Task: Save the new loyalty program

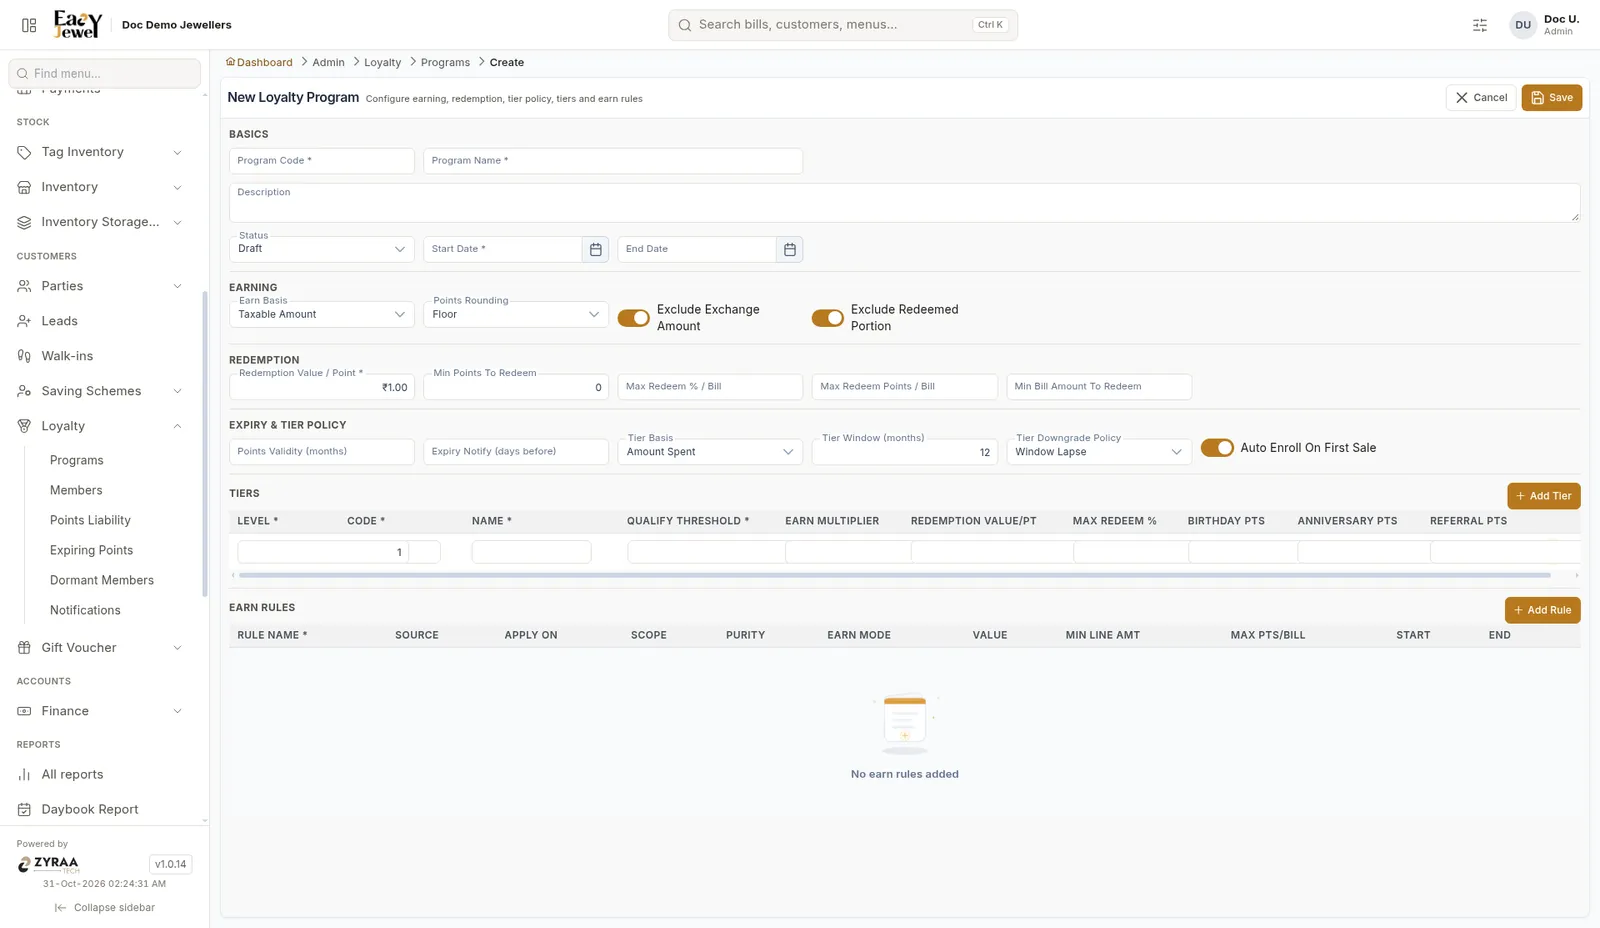Action: pos(1552,98)
